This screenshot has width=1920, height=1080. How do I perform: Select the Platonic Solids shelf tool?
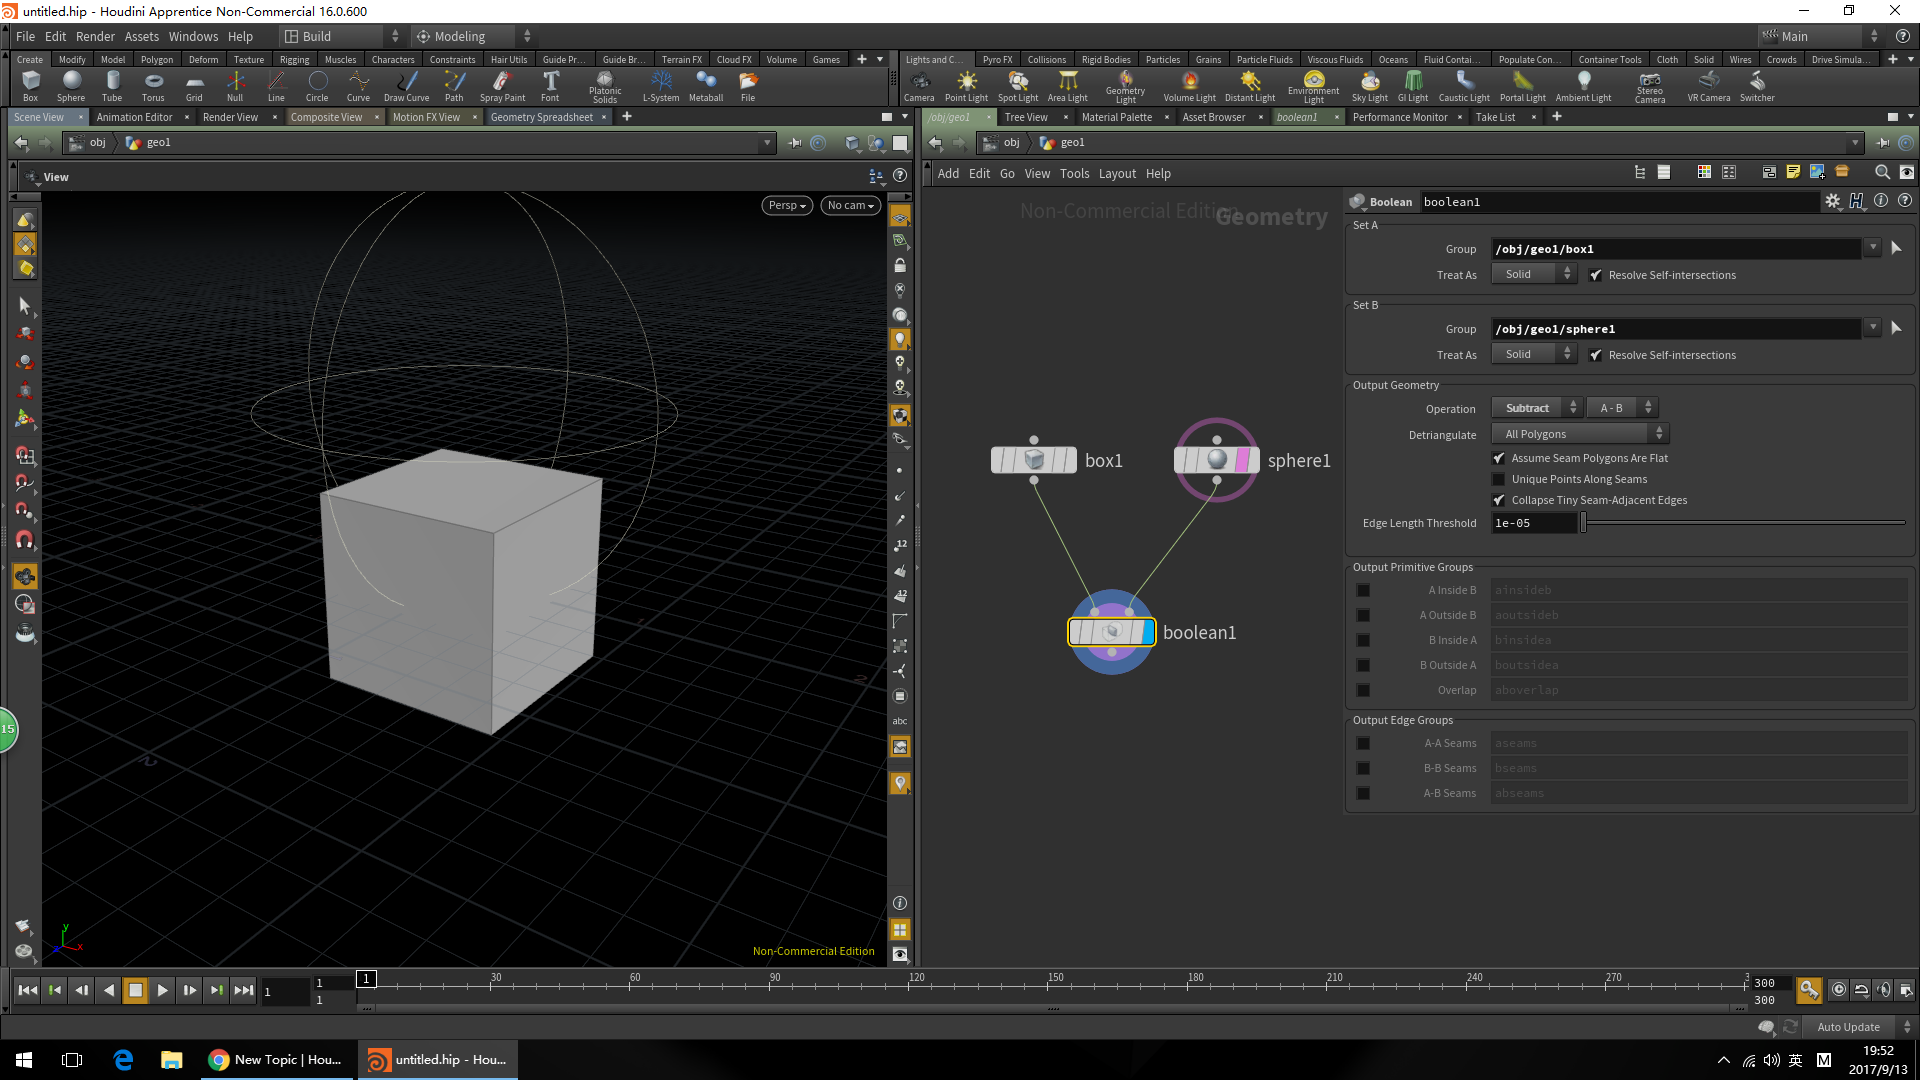coord(605,87)
